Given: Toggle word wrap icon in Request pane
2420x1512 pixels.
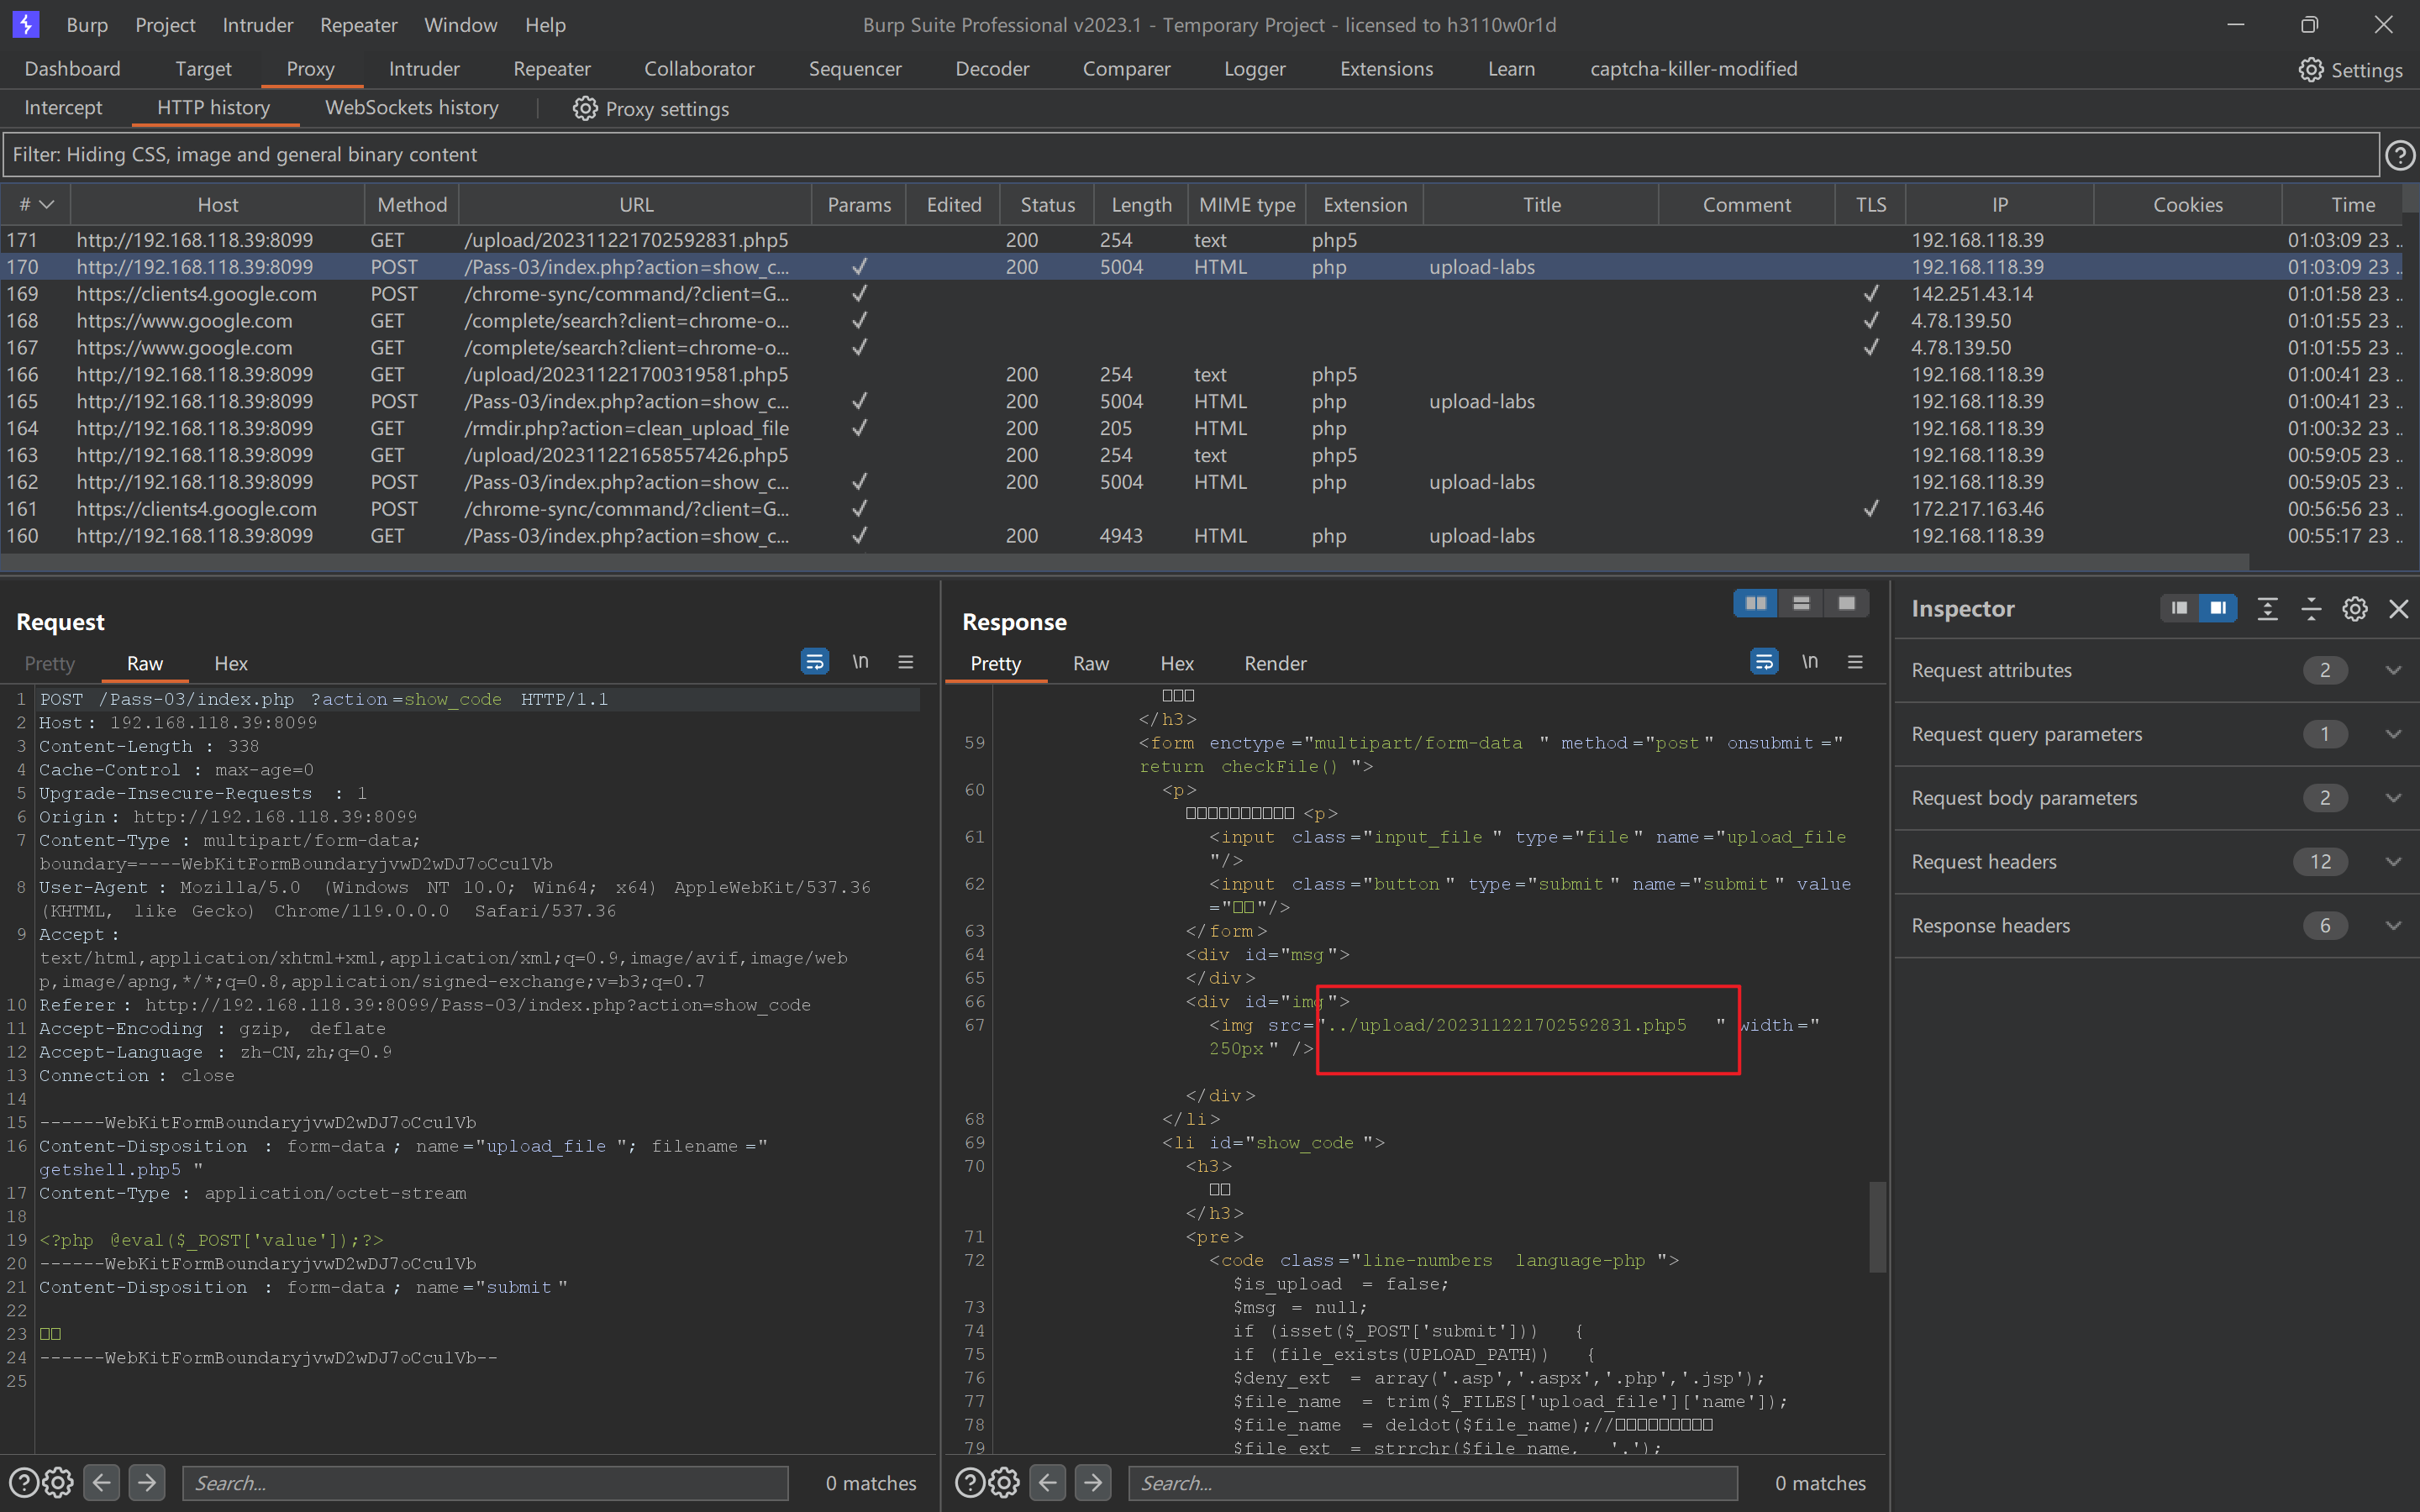Looking at the screenshot, I should [814, 662].
